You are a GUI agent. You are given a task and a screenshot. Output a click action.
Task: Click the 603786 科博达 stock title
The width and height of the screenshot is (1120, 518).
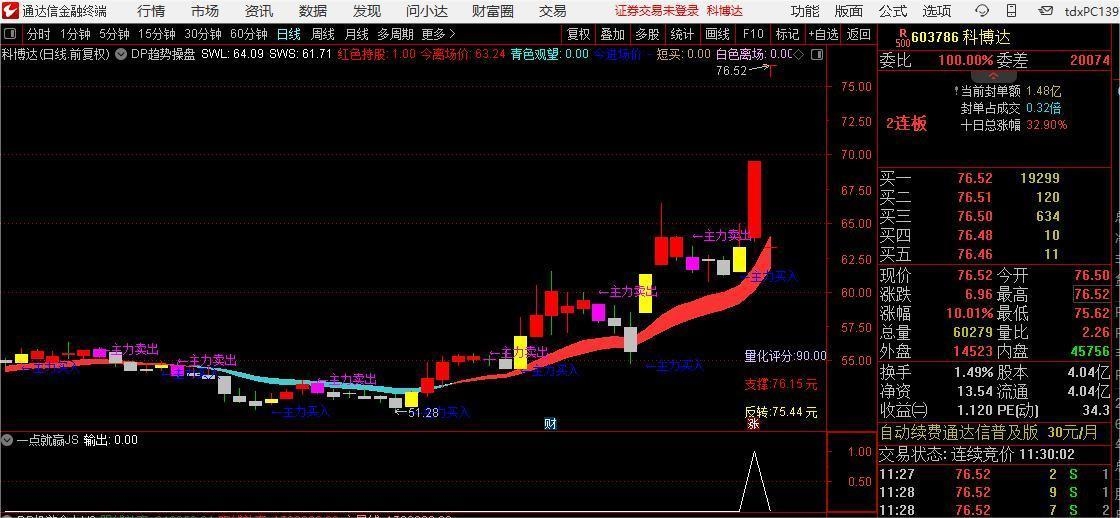pos(961,38)
